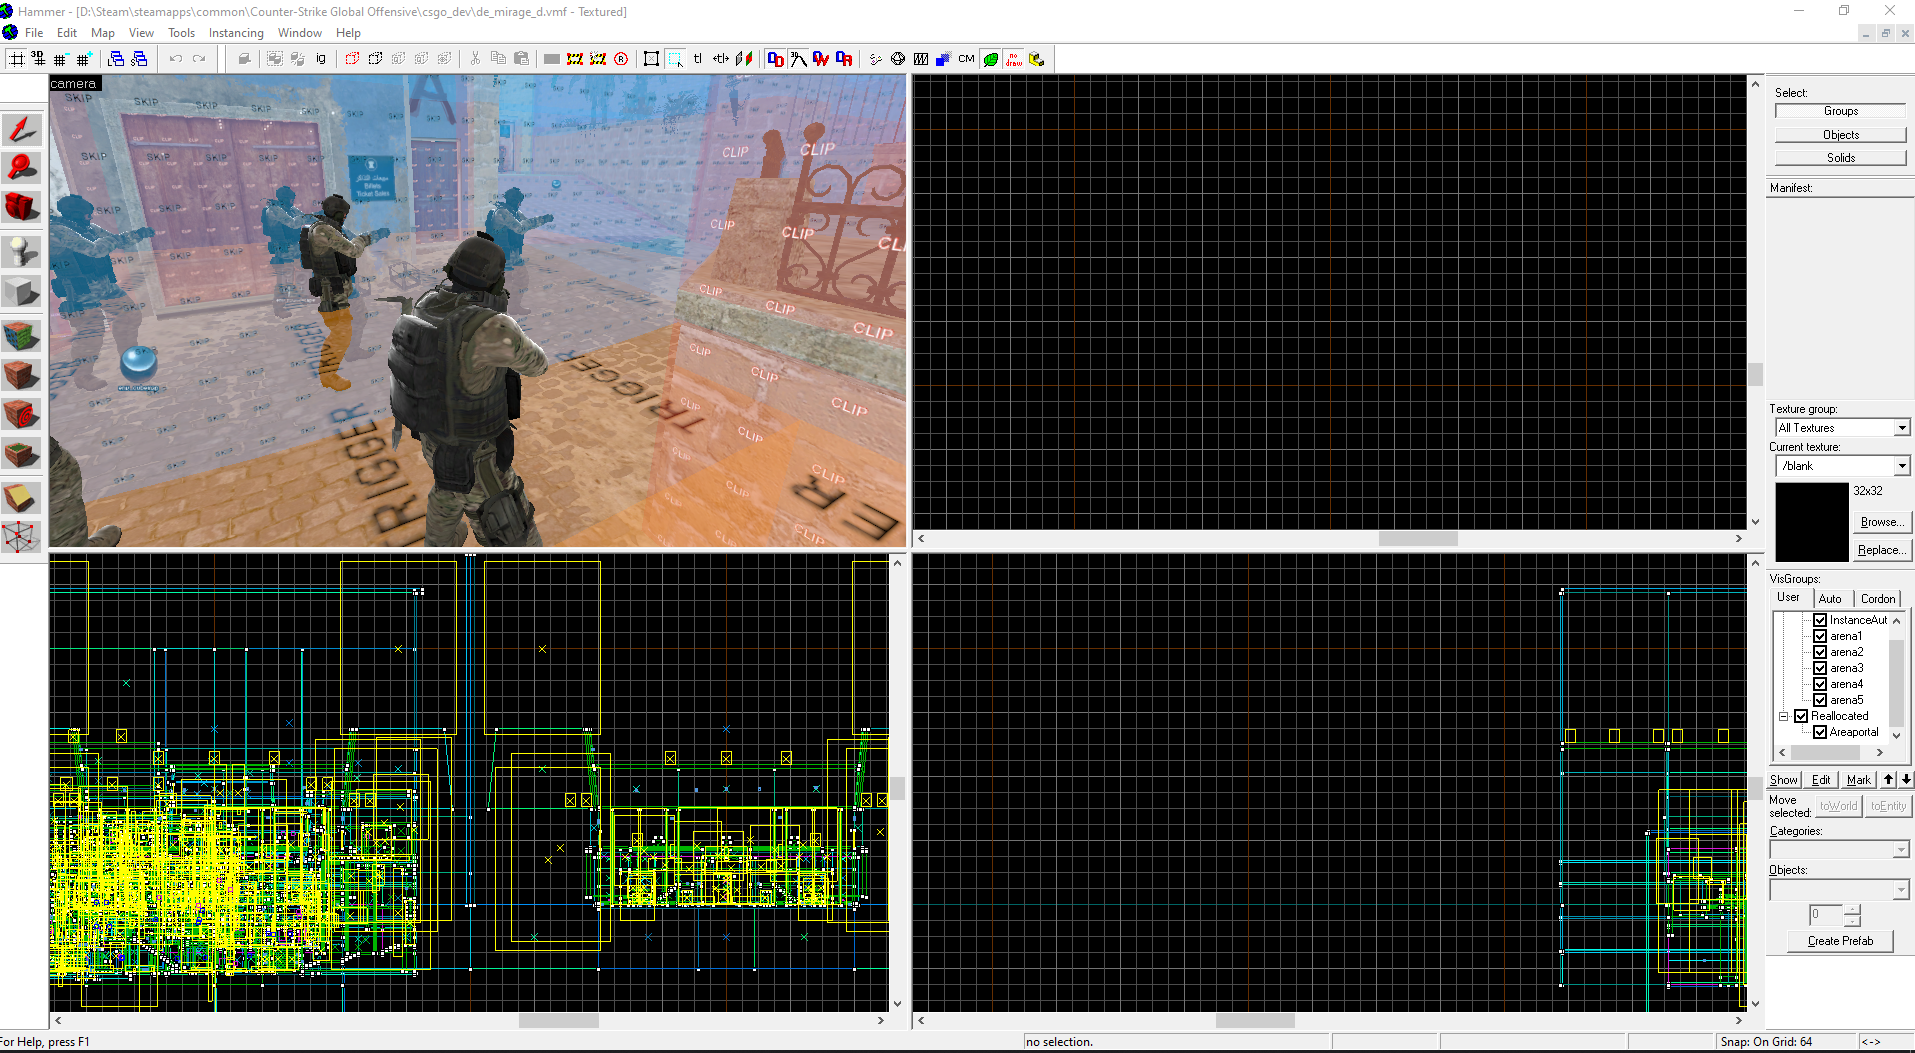Click the 'no draw' toolbar icon

click(1014, 59)
